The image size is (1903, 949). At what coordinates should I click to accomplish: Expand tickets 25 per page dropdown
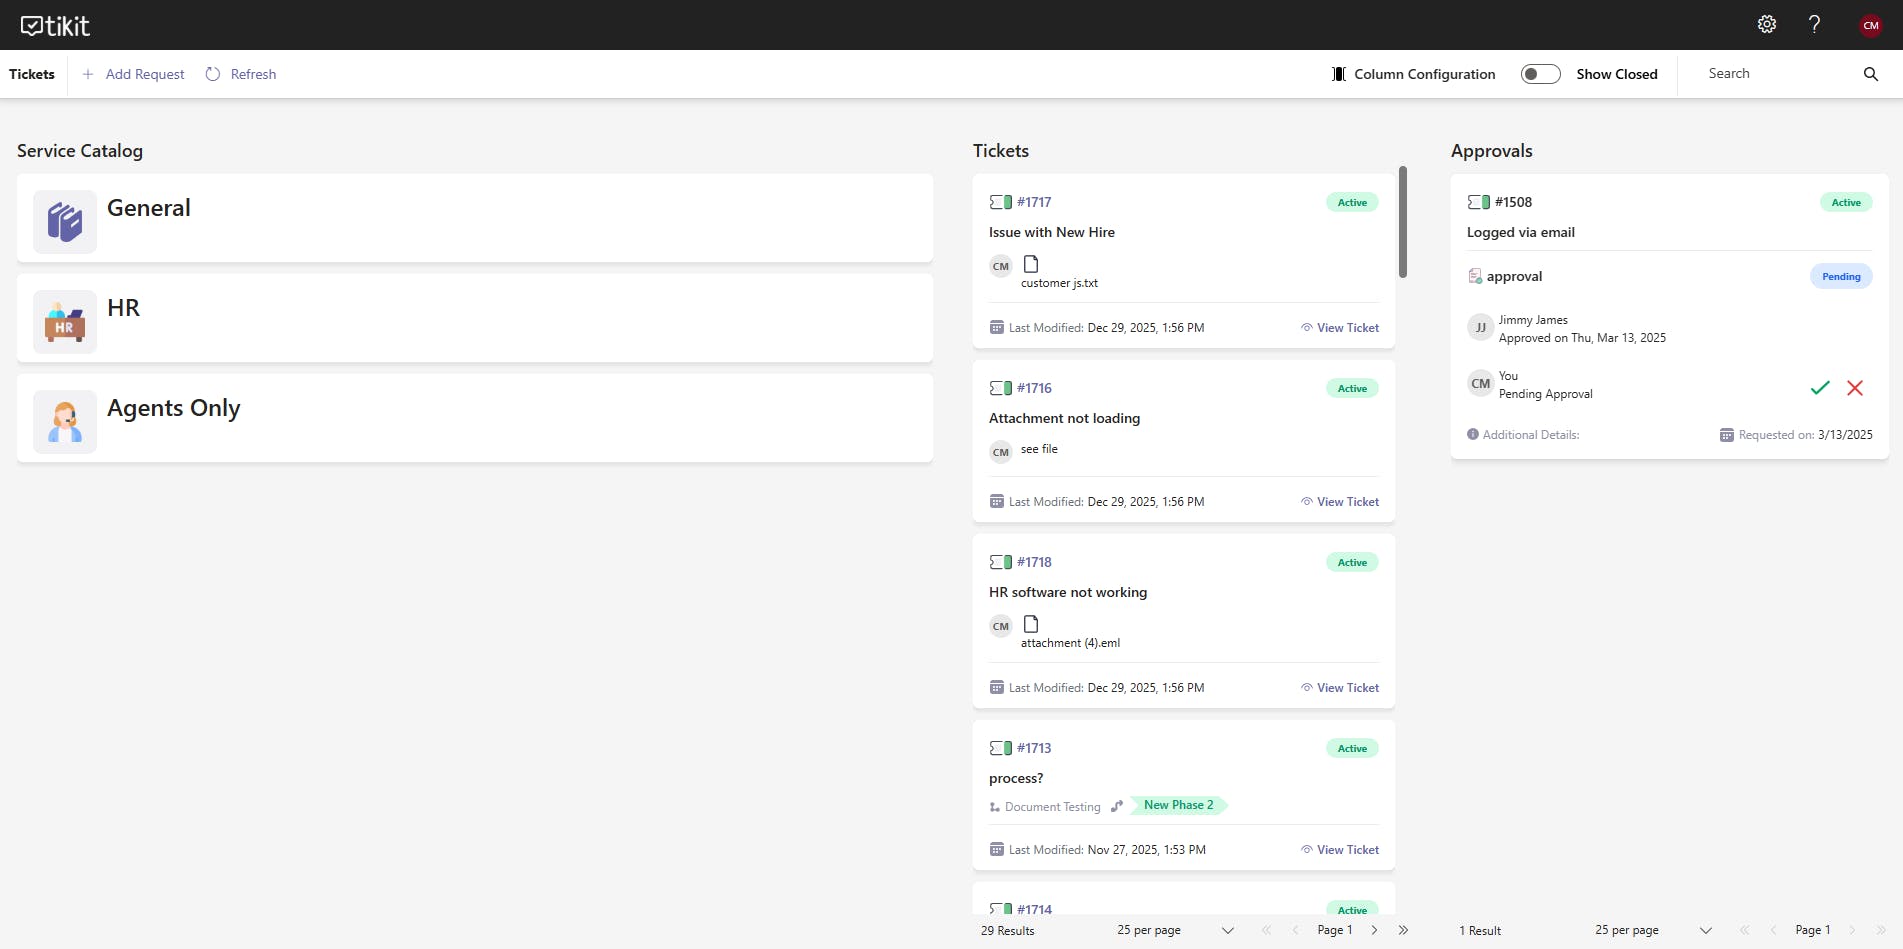tap(1227, 930)
